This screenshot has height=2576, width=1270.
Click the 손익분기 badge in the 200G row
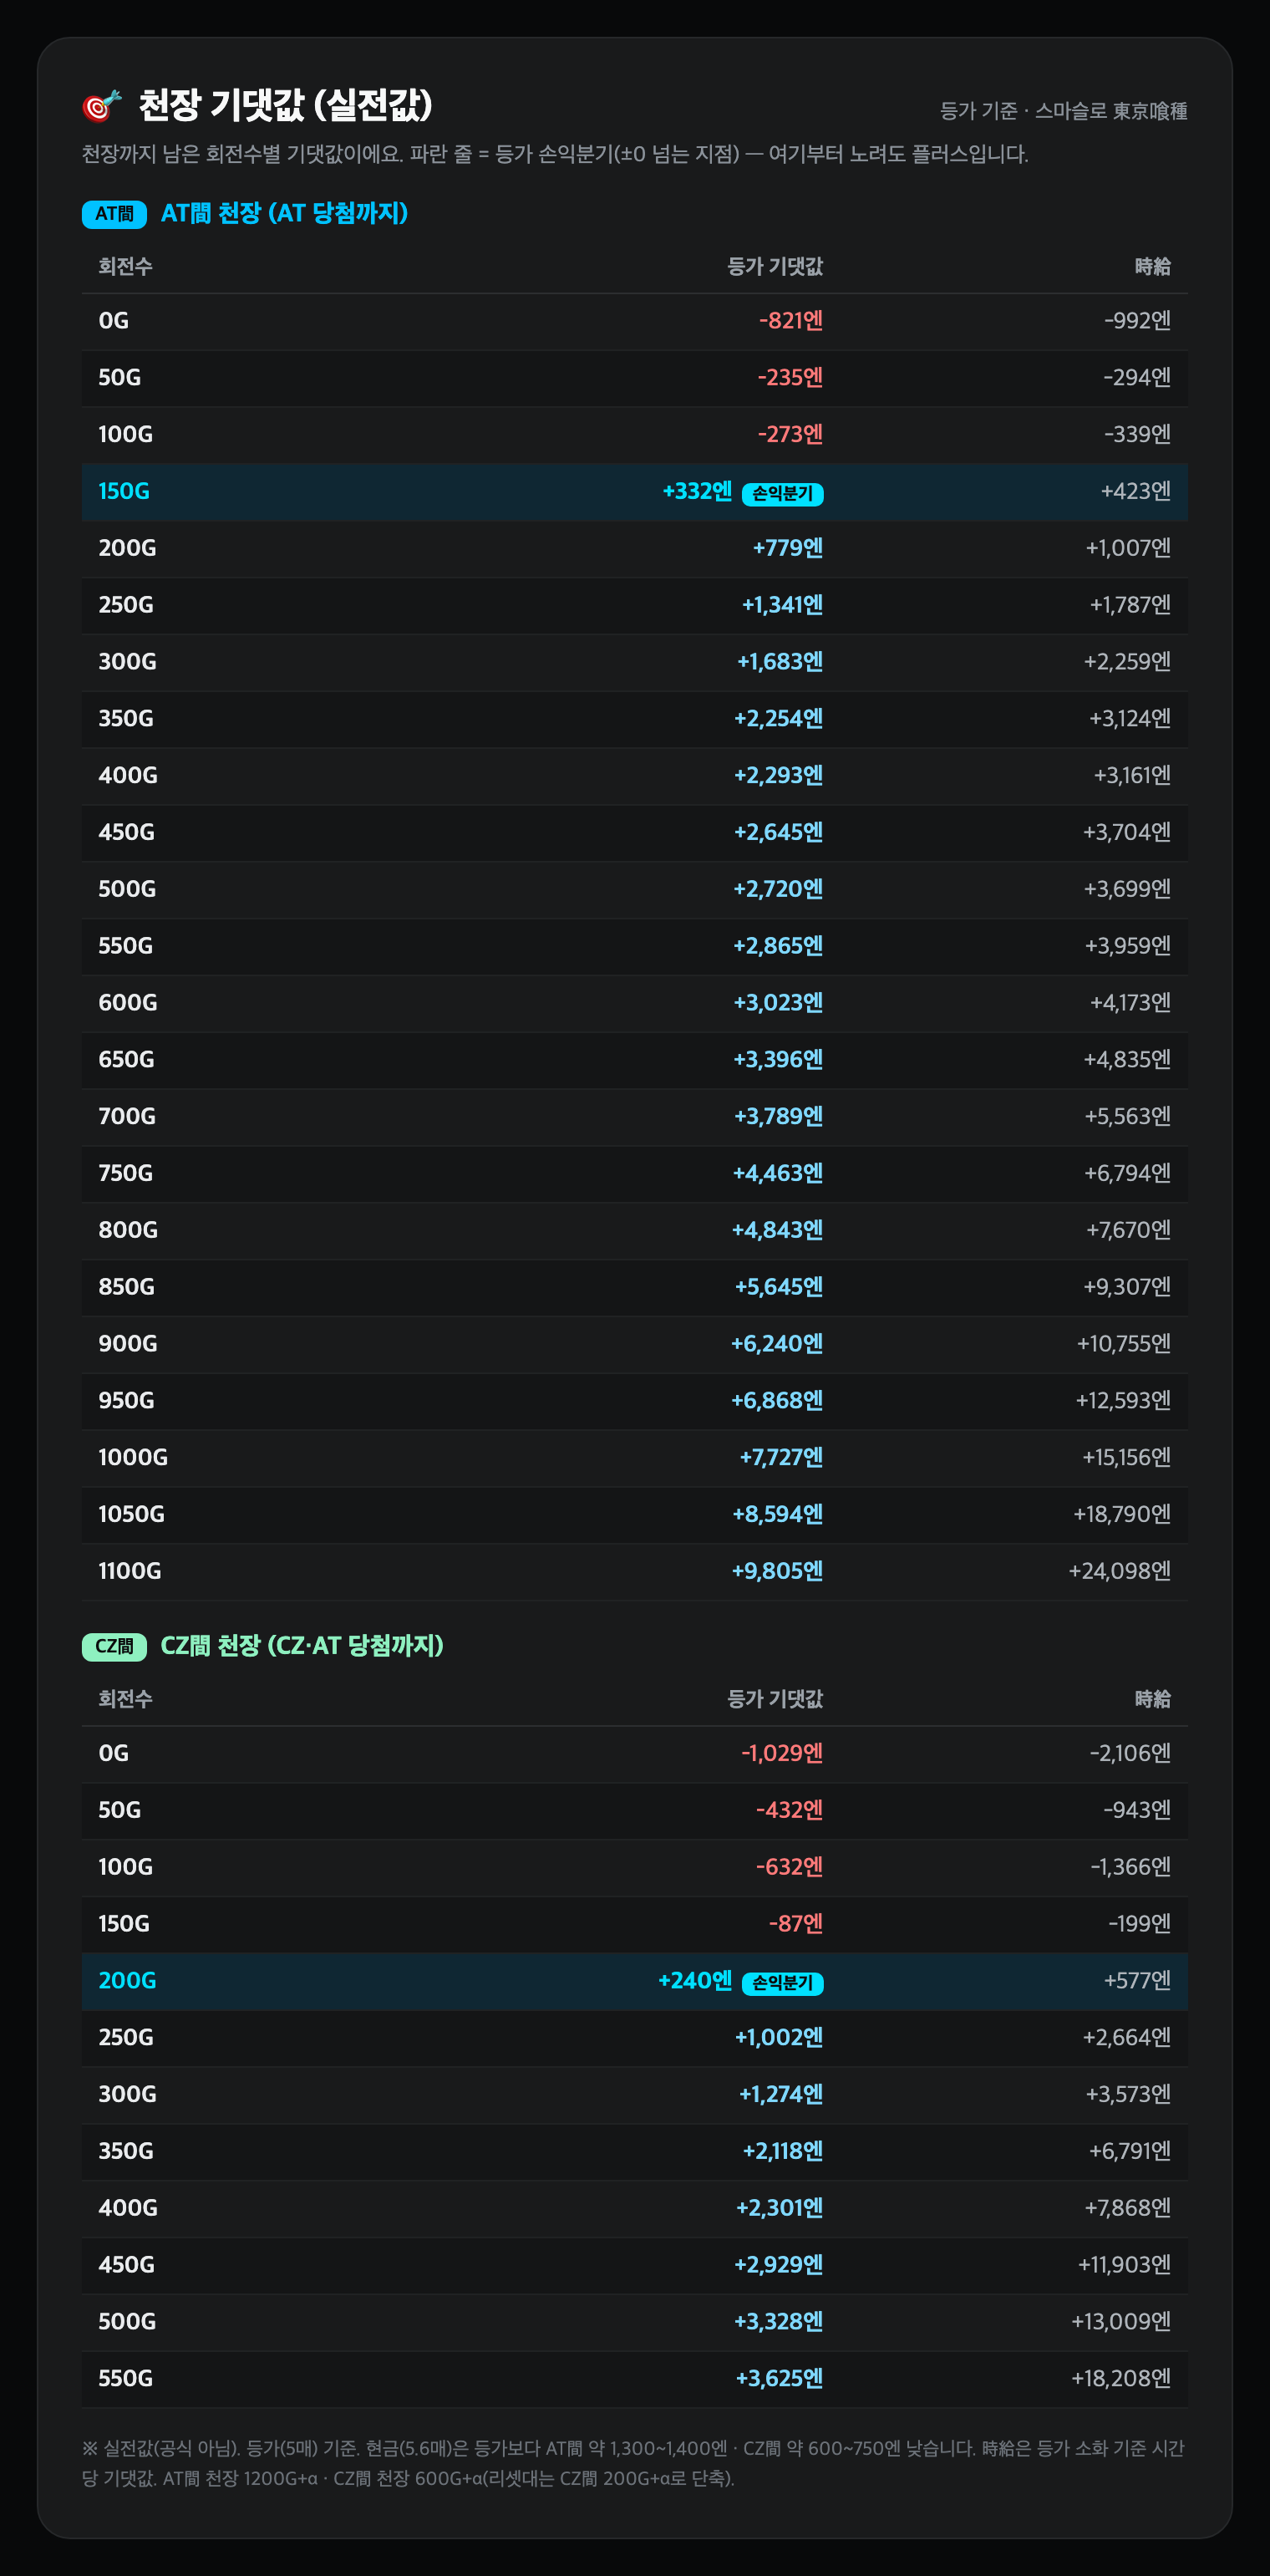tap(782, 1983)
